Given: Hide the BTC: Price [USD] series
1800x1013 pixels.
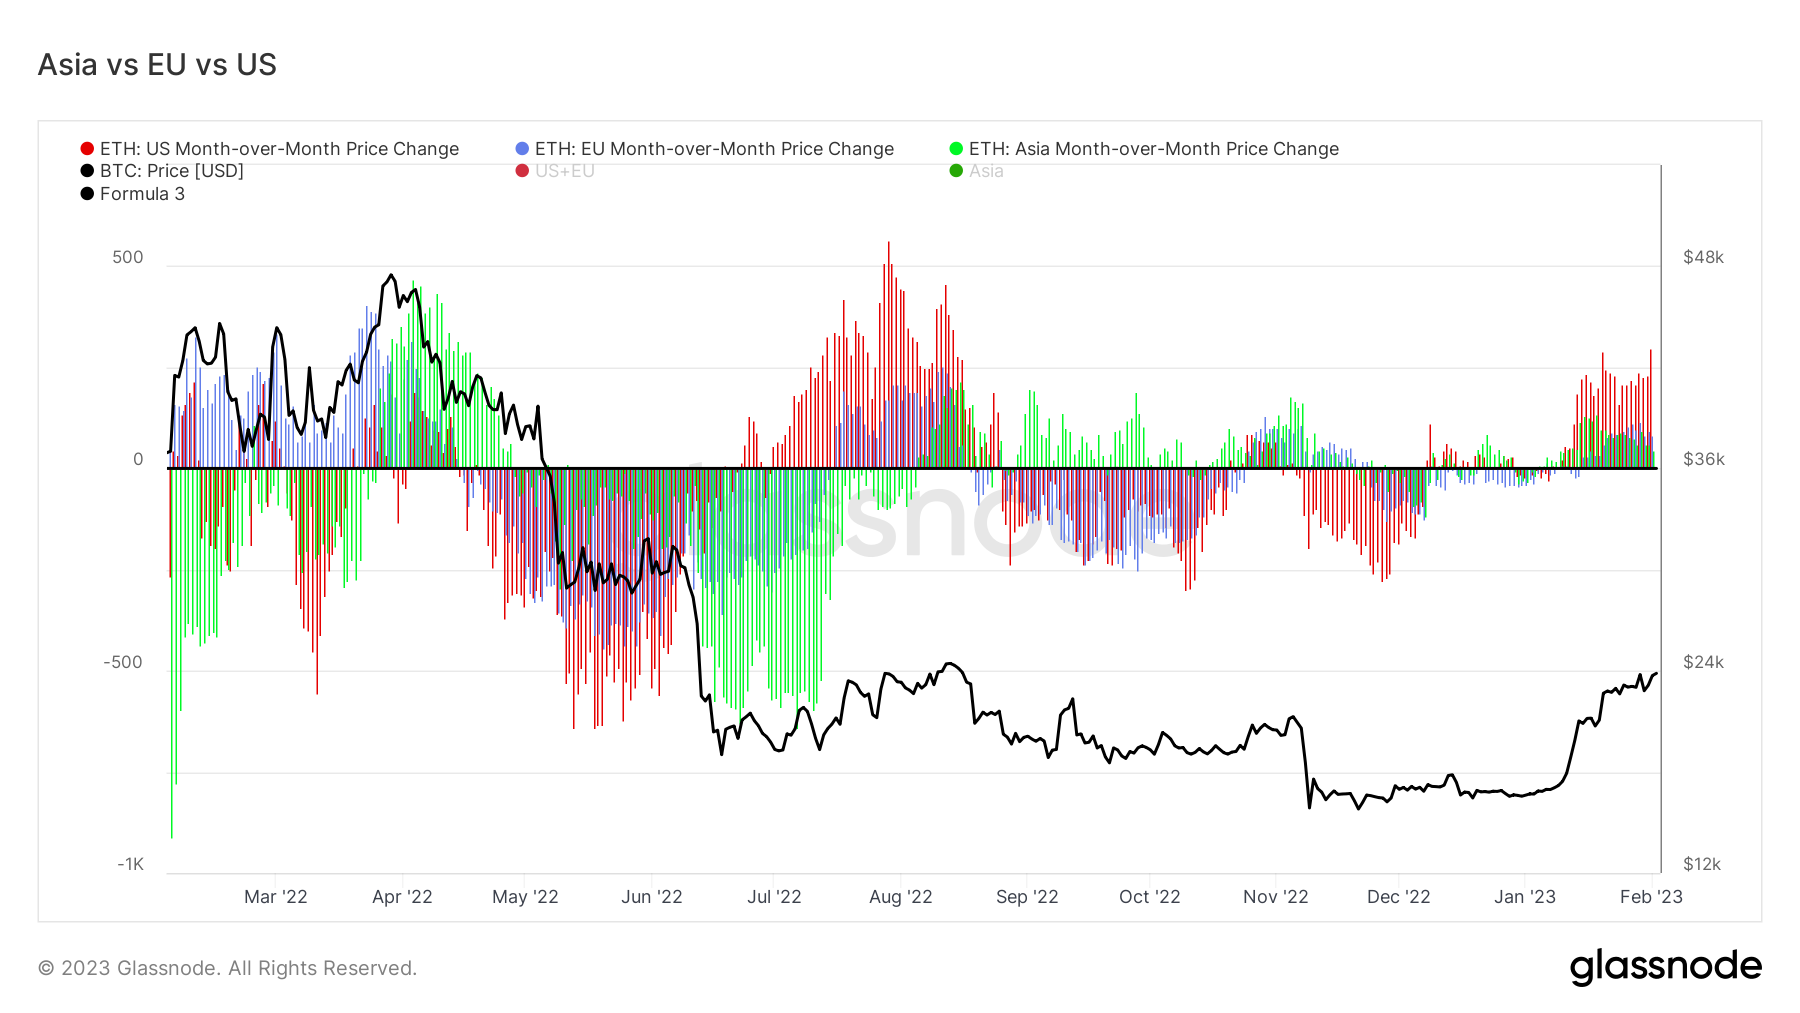Looking at the screenshot, I should pos(171,171).
